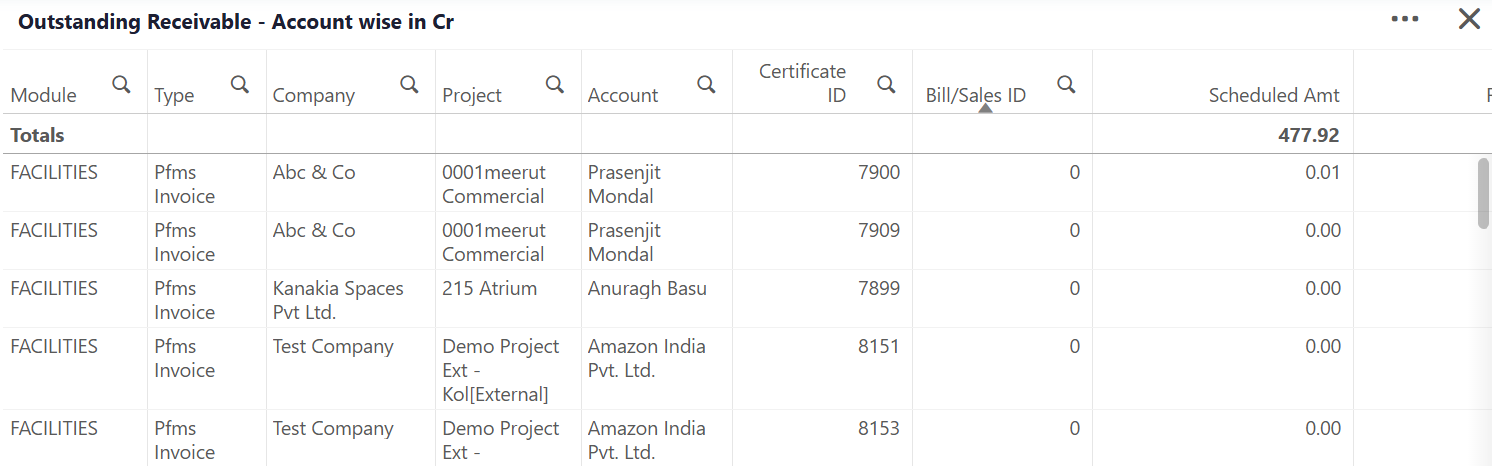The width and height of the screenshot is (1492, 466).
Task: Select the Totals row 477.92 value
Action: click(1308, 135)
